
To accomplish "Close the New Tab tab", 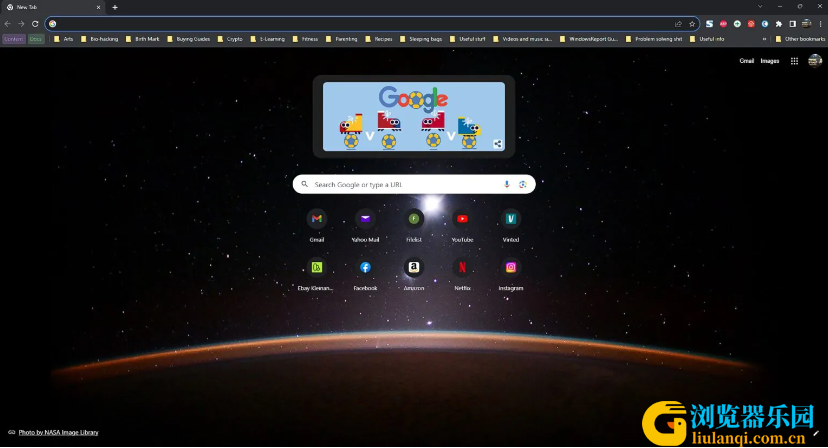I will pyautogui.click(x=98, y=7).
